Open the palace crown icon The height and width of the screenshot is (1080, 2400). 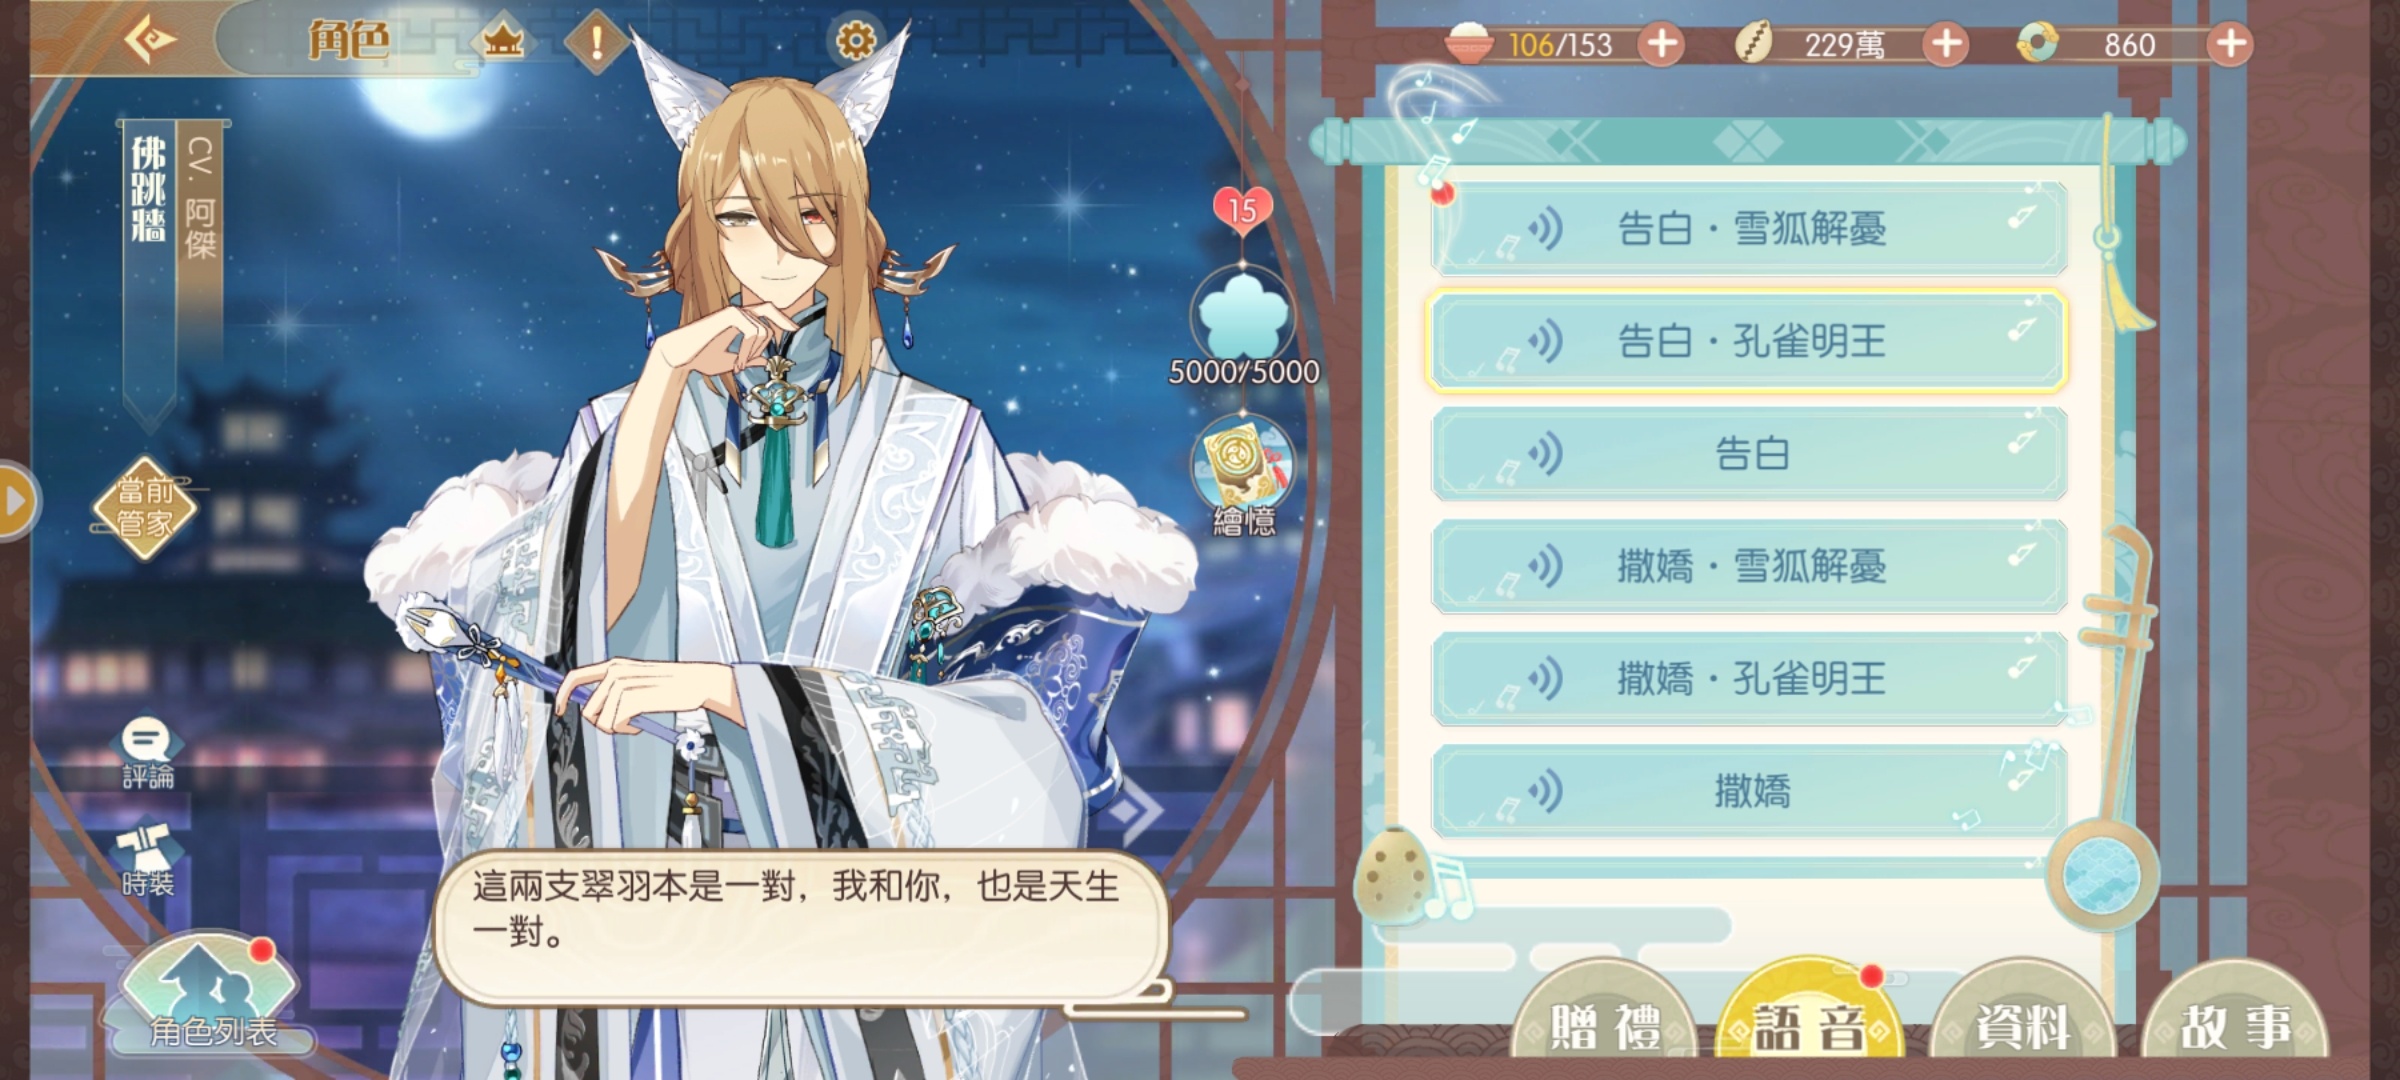503,41
